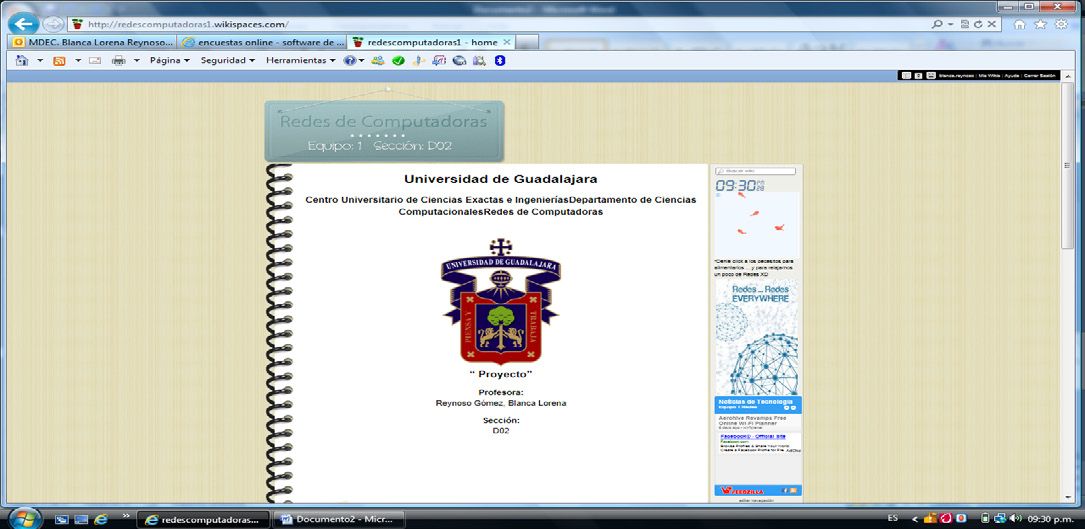
Task: Click the Ayuda link in wiki bar
Action: coord(1012,75)
